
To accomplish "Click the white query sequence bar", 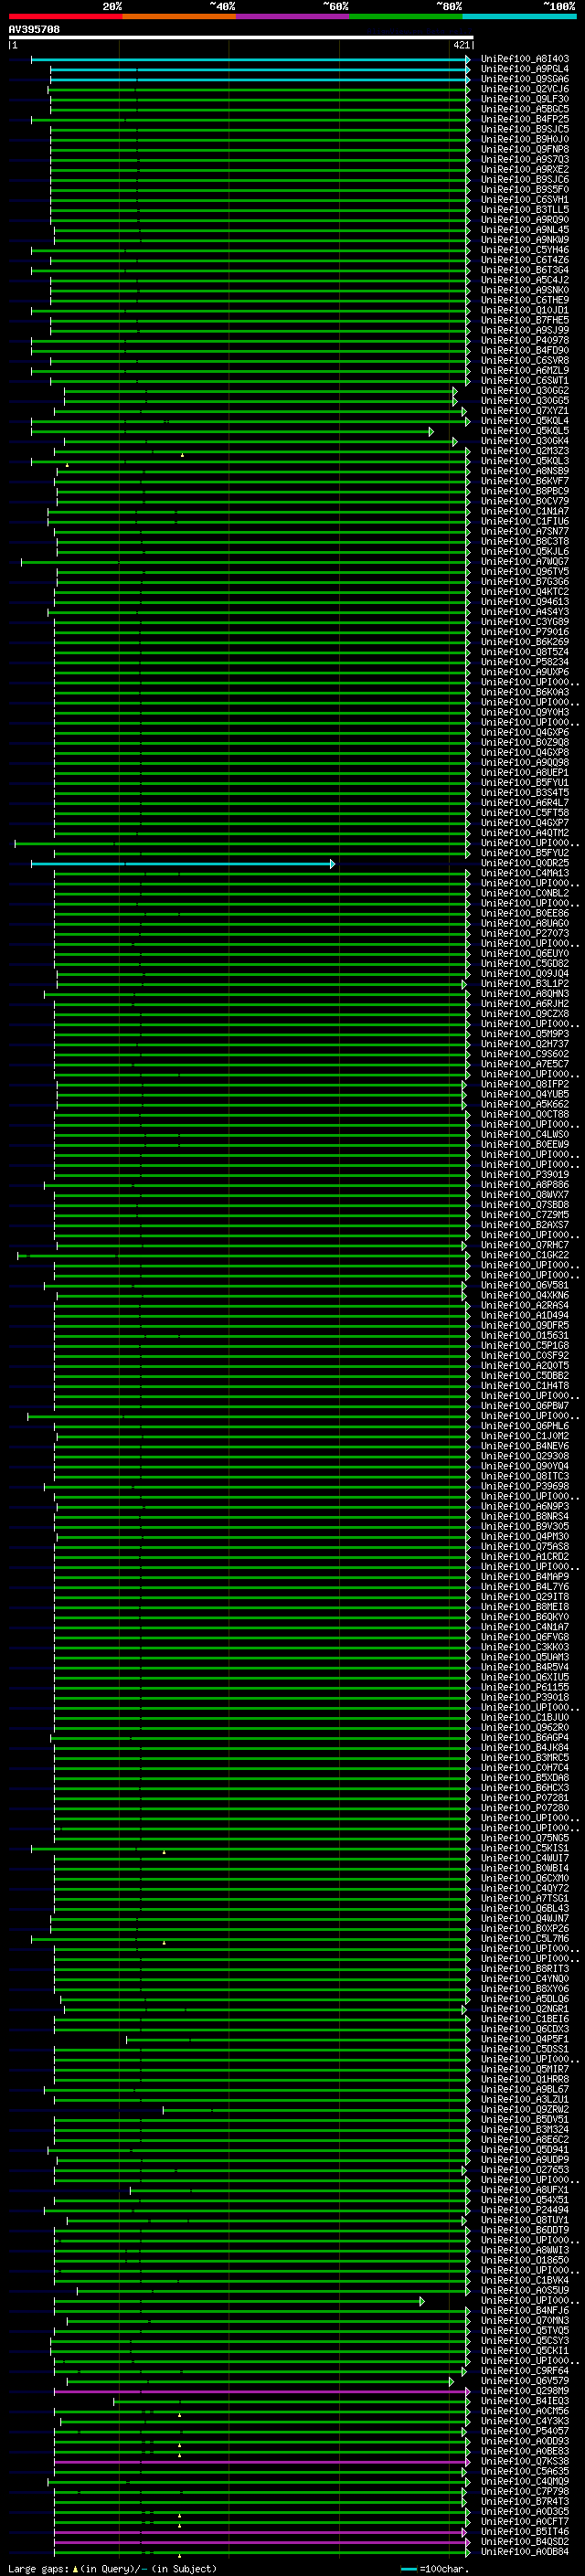I will [x=241, y=38].
